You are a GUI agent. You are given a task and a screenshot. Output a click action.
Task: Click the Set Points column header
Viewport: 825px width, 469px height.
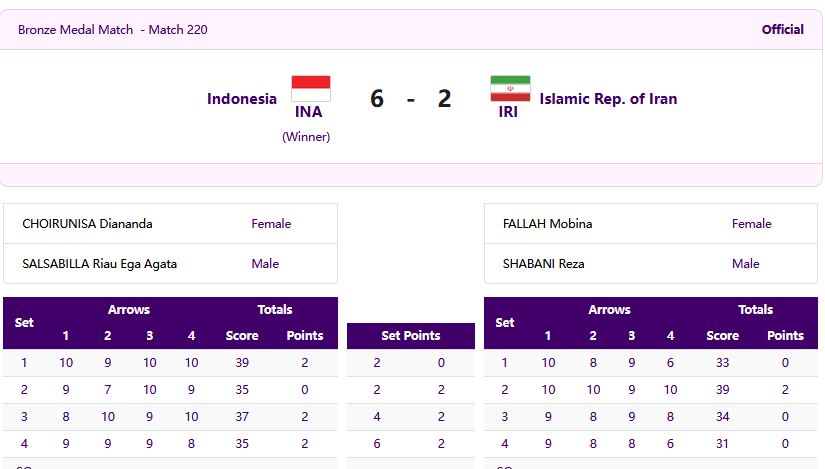point(411,336)
